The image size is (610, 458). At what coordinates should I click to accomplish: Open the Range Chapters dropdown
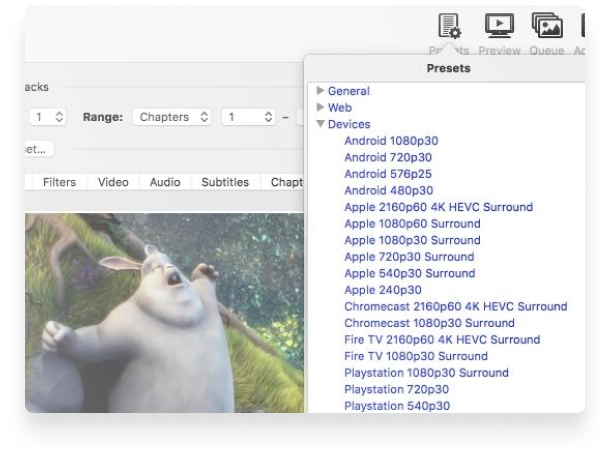click(x=173, y=117)
